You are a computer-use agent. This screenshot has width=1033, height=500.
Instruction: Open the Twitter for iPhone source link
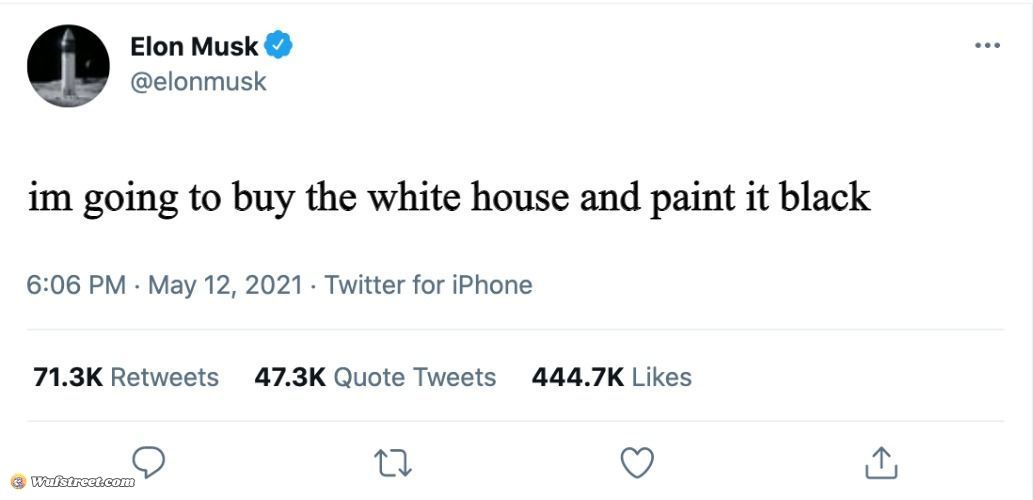(x=428, y=285)
